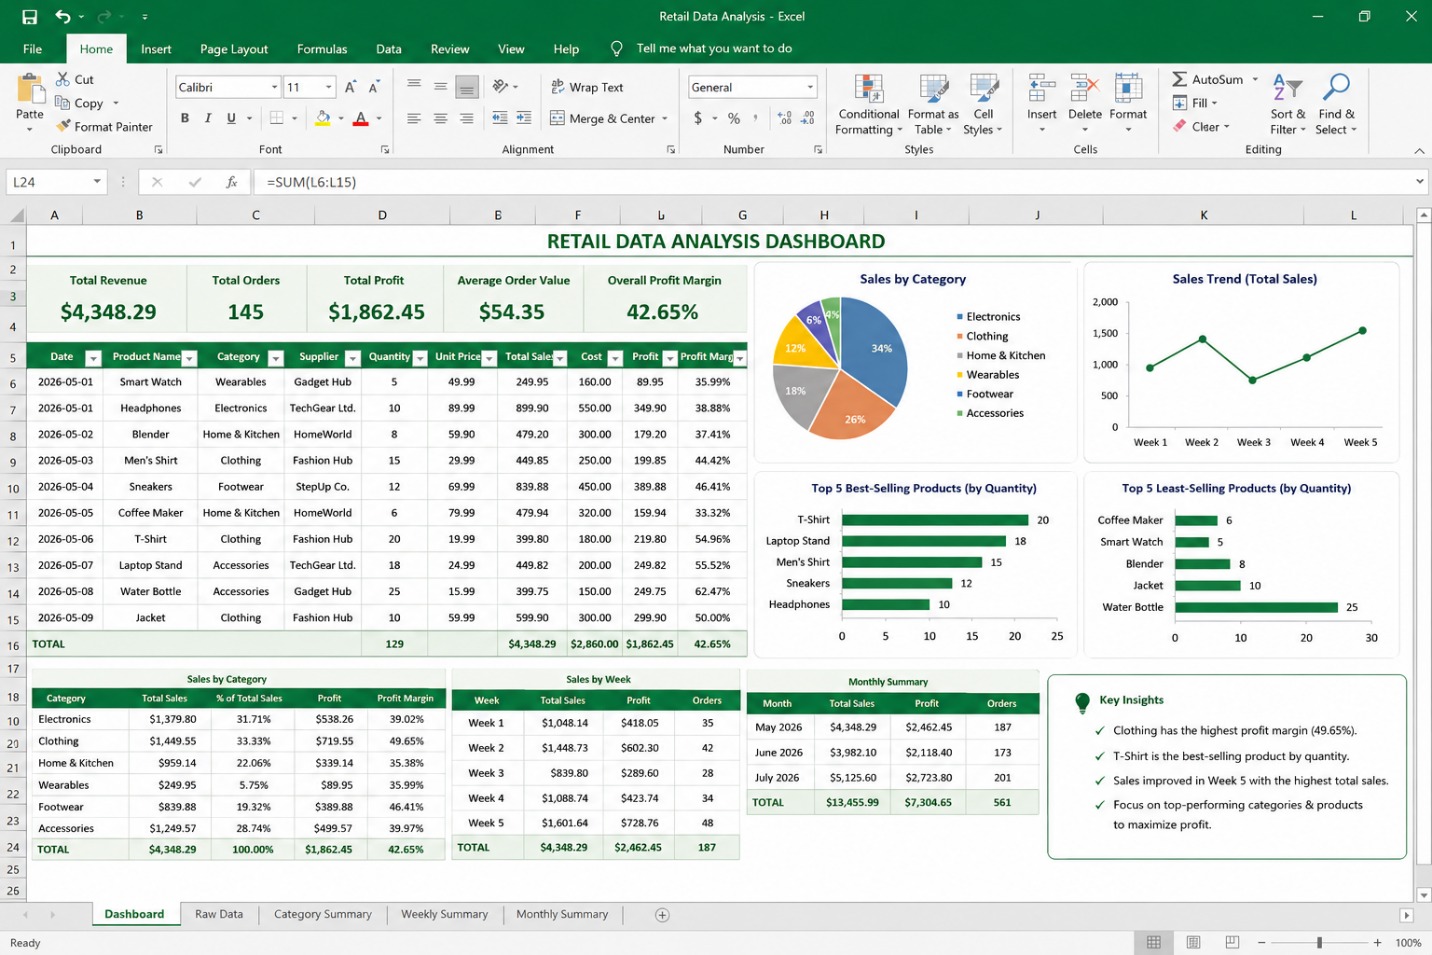Screen dimensions: 1432x955
Task: Add a new sheet with plus button
Action: click(662, 914)
